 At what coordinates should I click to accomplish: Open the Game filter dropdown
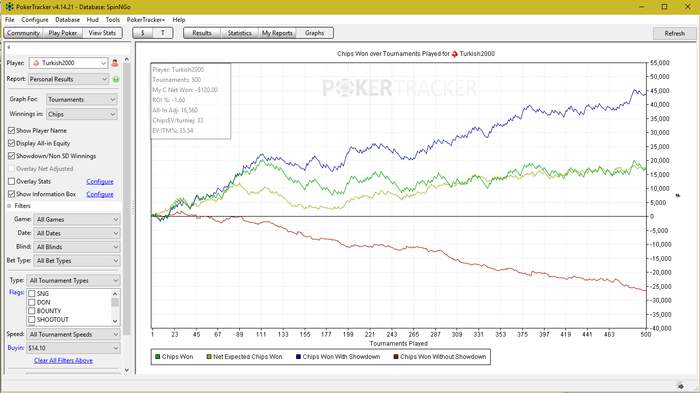77,219
